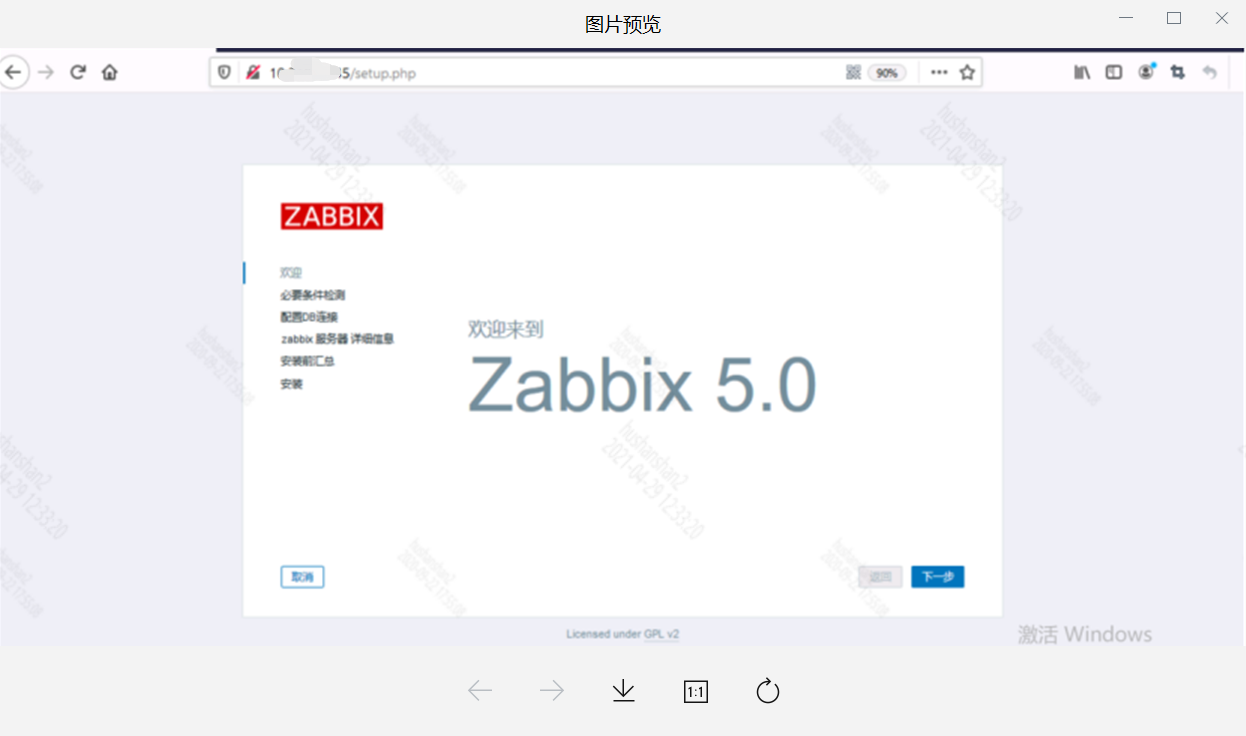Maximize the image preview window
This screenshot has height=736, width=1246.
[x=1174, y=18]
